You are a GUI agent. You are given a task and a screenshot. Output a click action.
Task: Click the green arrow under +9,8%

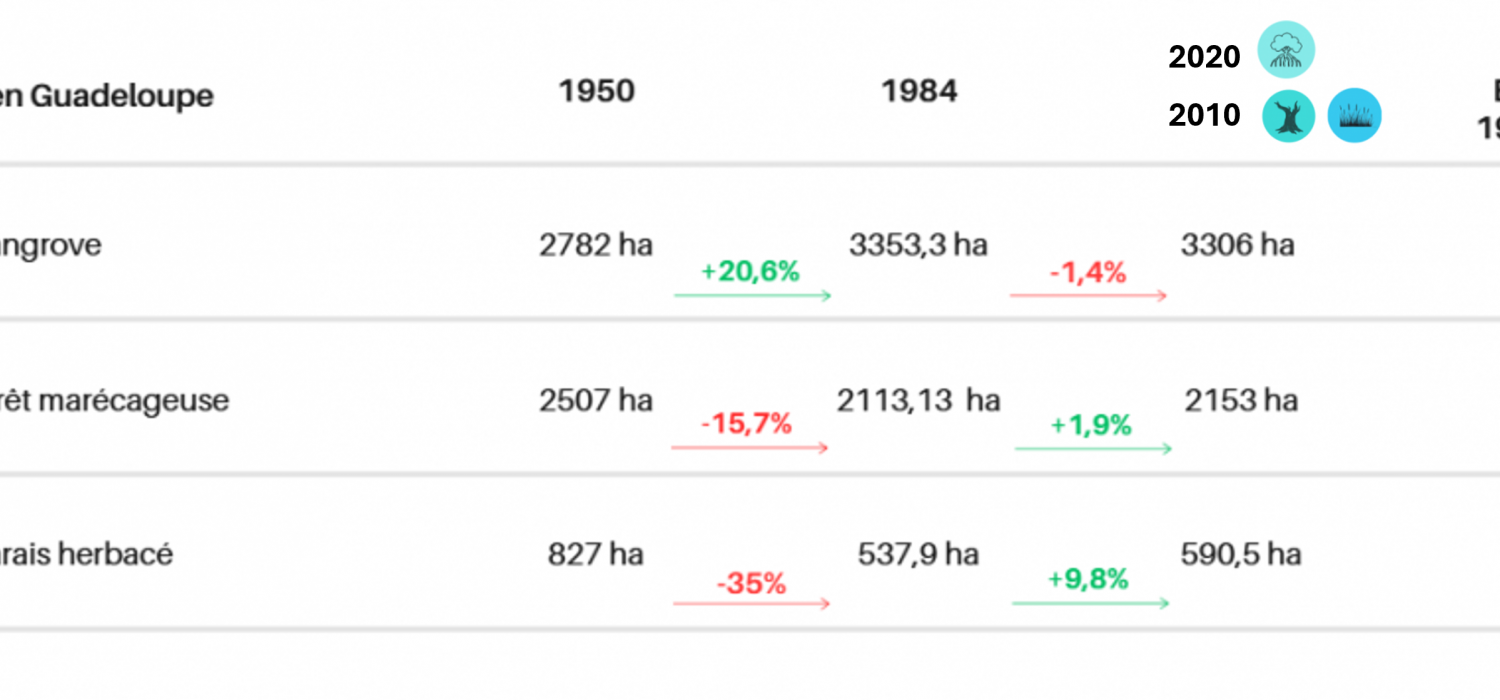point(1090,603)
